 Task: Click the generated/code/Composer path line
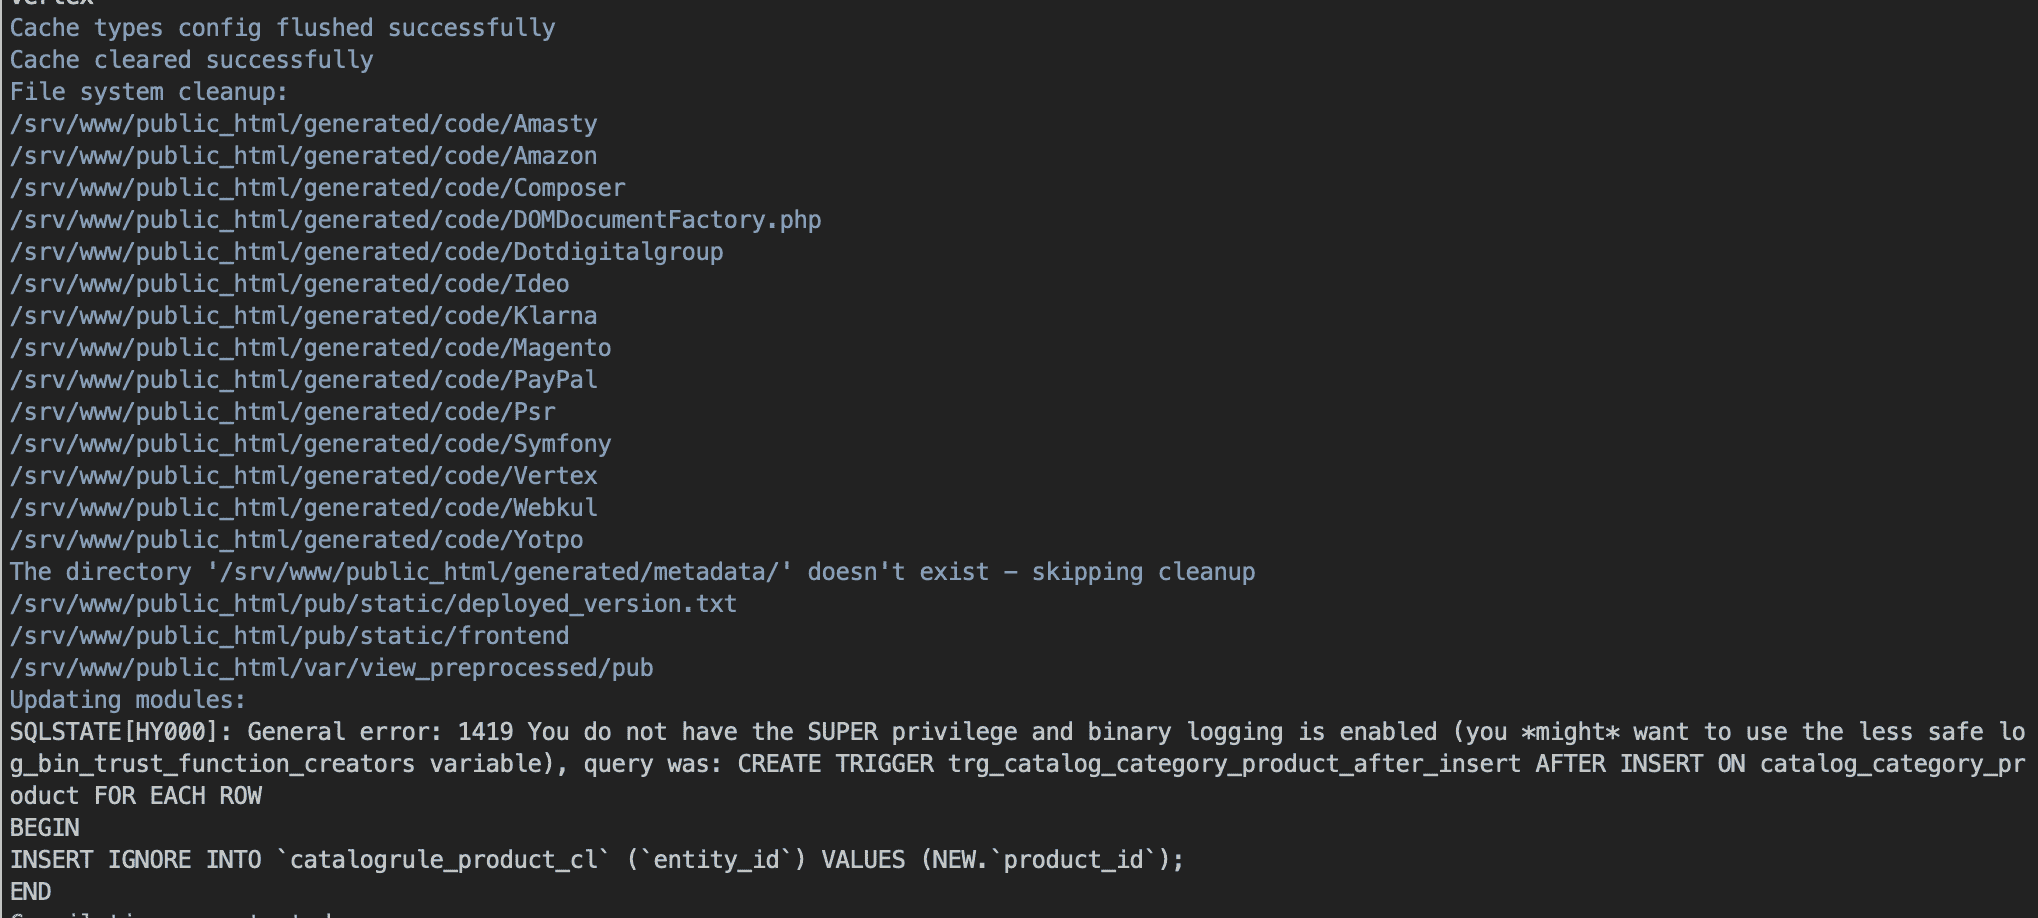click(x=317, y=188)
